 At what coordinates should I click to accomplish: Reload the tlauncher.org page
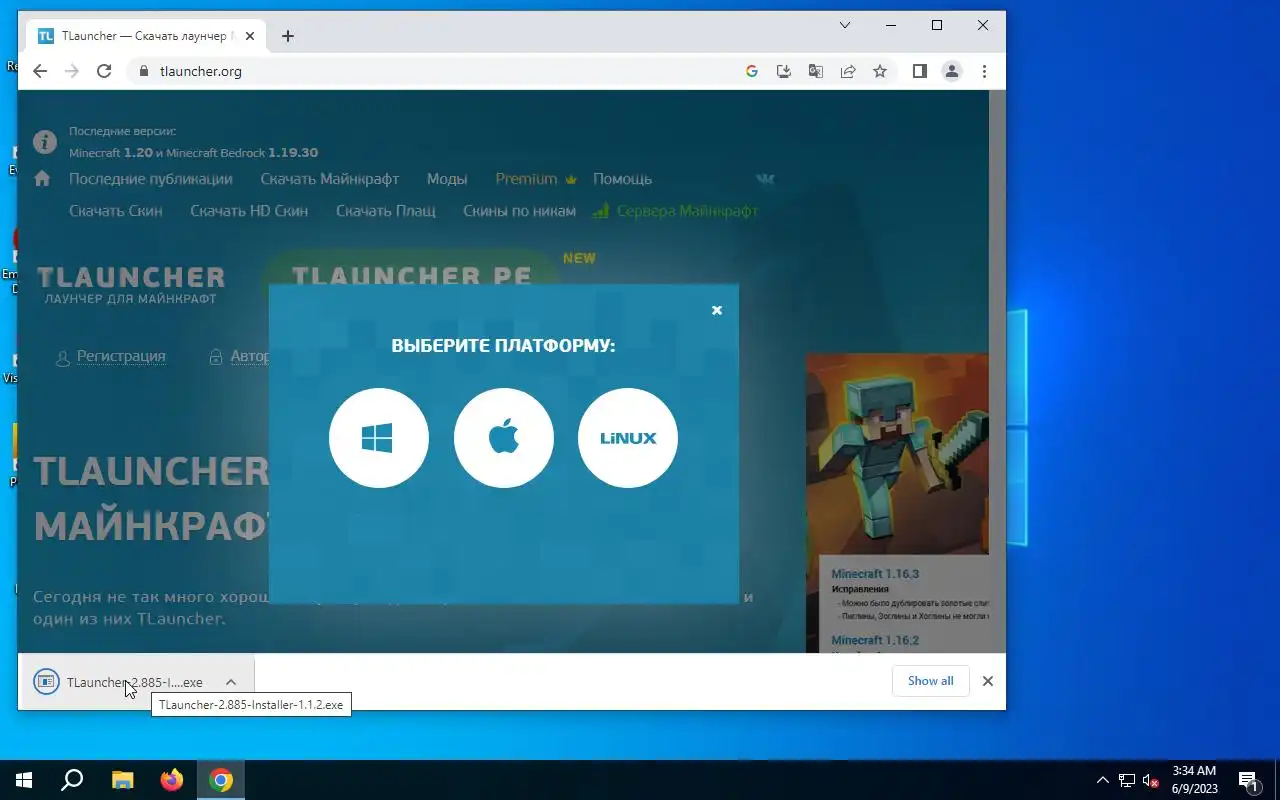[x=104, y=71]
